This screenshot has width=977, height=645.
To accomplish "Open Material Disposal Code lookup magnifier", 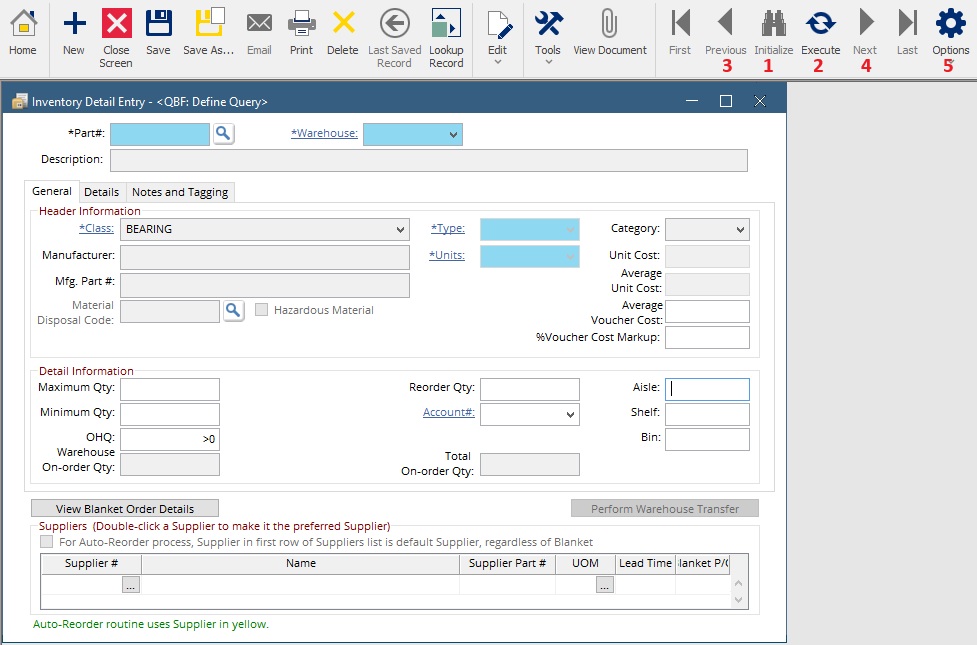I will pyautogui.click(x=233, y=310).
